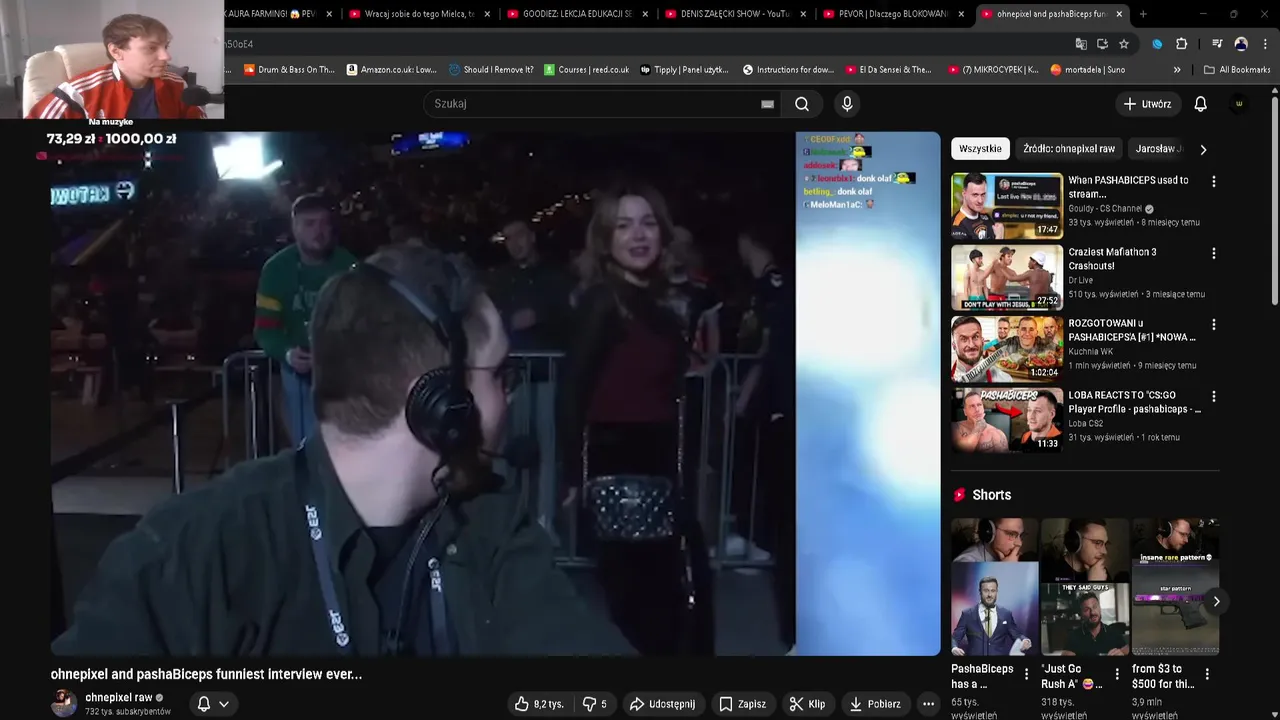The image size is (1280, 720).
Task: Show hidden bookmarks chevron
Action: [x=1177, y=70]
